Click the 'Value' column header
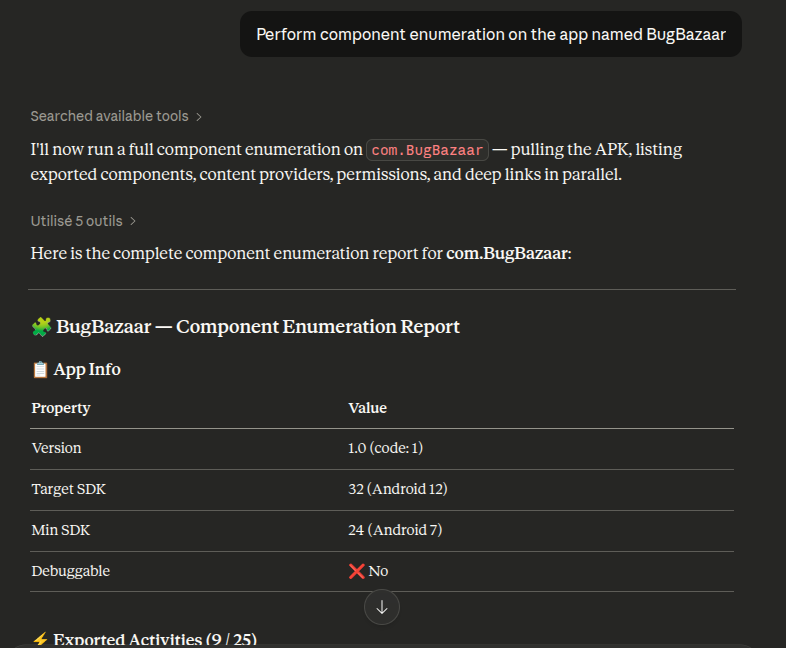The height and width of the screenshot is (648, 786). 367,408
